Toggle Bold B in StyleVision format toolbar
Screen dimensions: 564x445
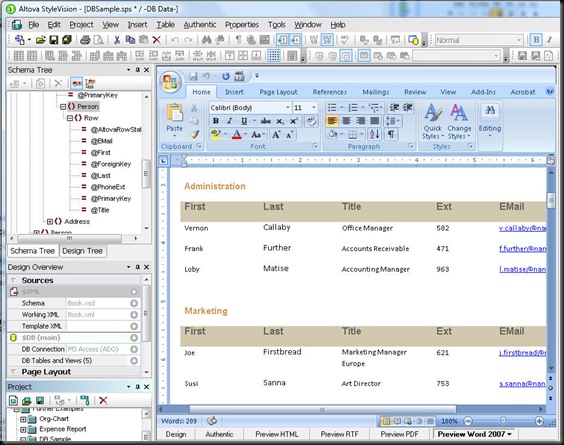tap(536, 40)
